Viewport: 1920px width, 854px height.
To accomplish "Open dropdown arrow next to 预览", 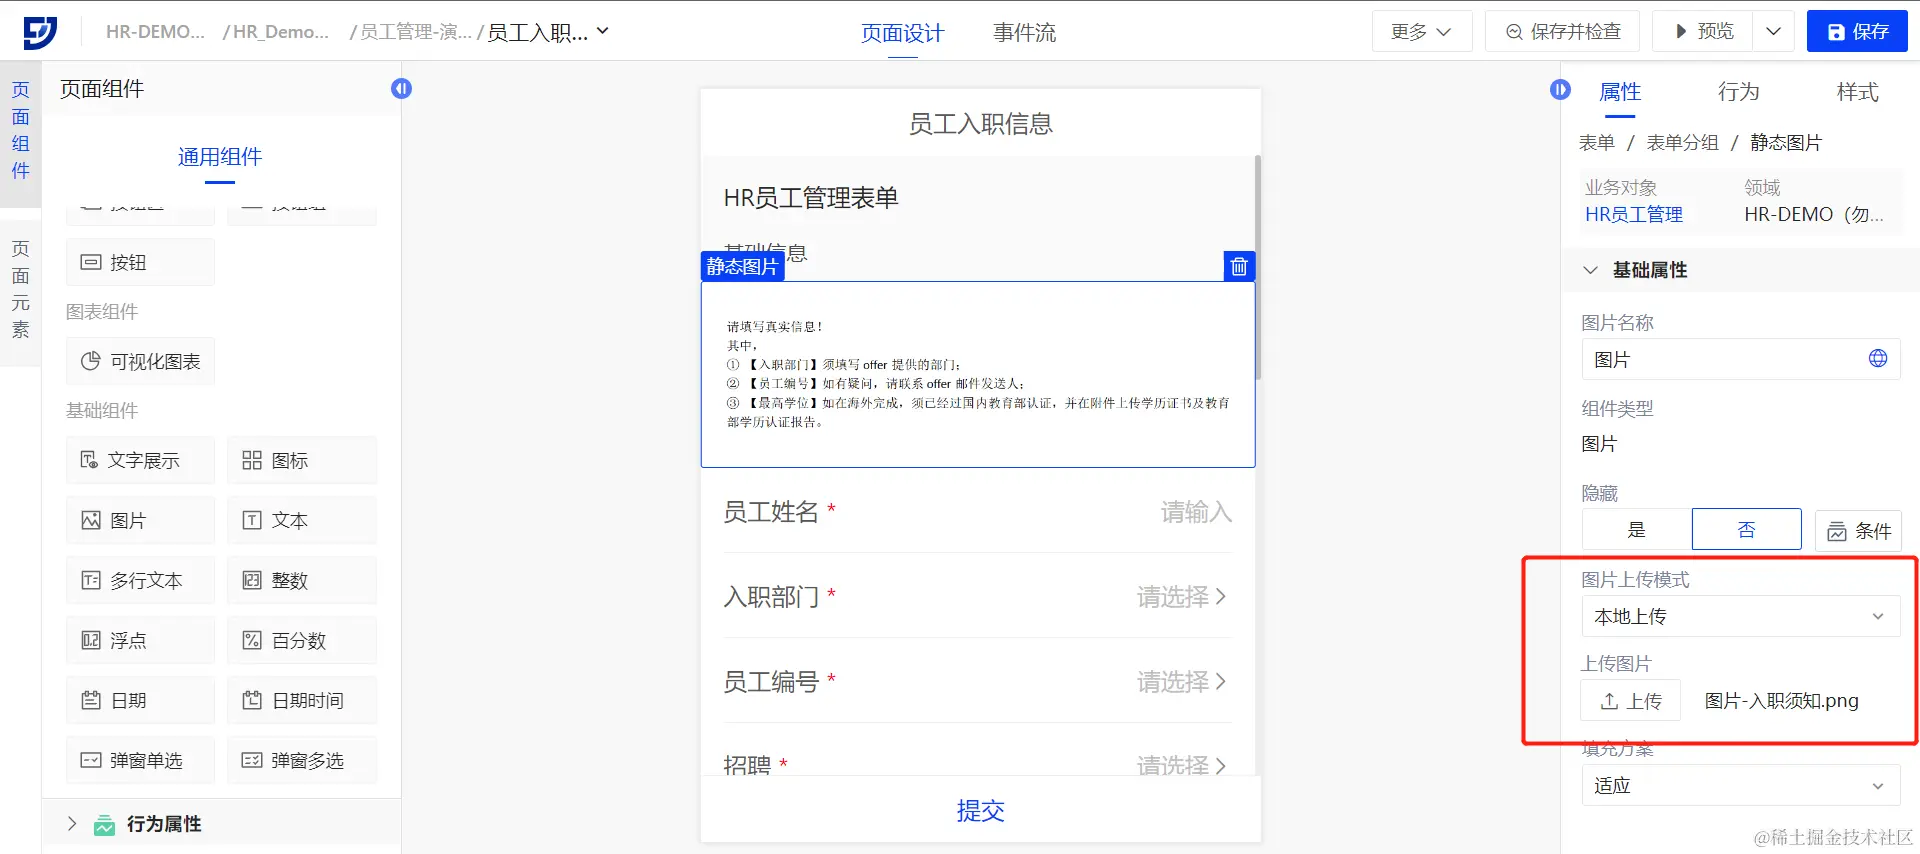I will [1773, 32].
